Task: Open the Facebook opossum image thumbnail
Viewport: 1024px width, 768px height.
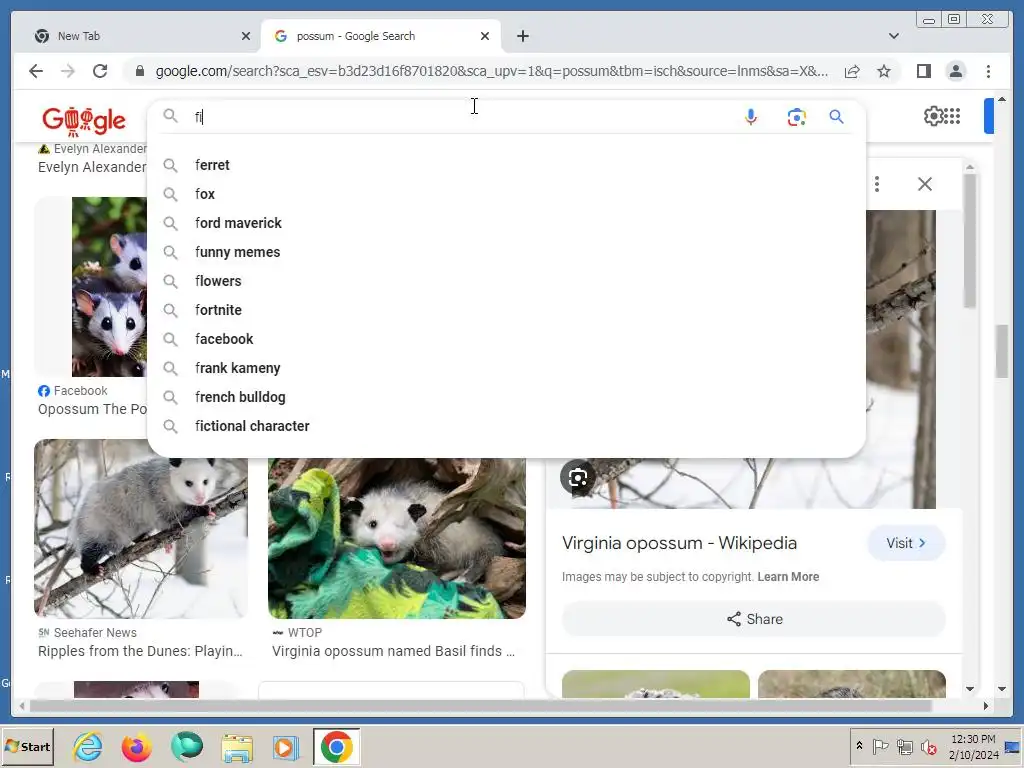Action: pos(109,287)
